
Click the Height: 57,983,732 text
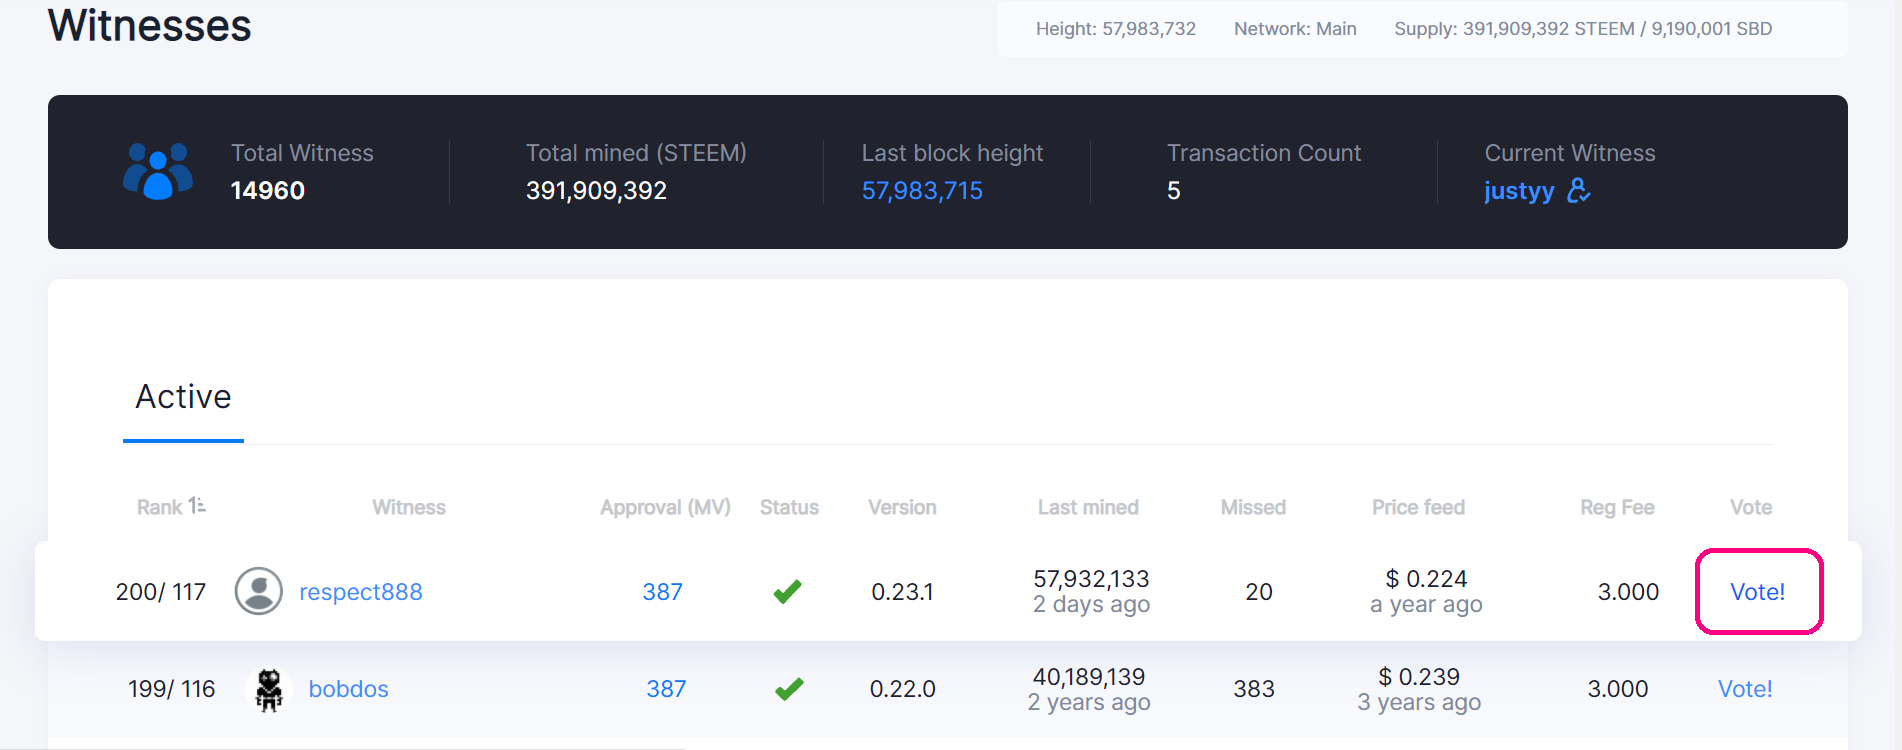1116,29
